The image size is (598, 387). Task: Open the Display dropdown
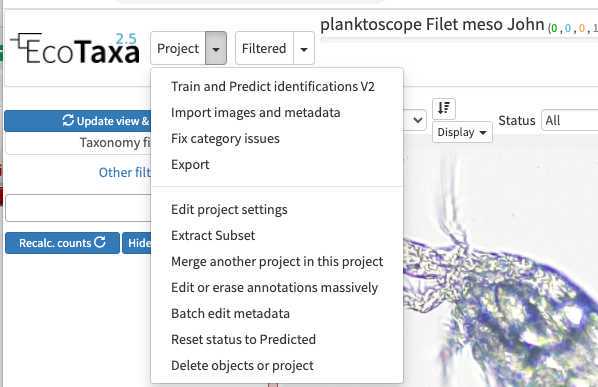coord(462,132)
